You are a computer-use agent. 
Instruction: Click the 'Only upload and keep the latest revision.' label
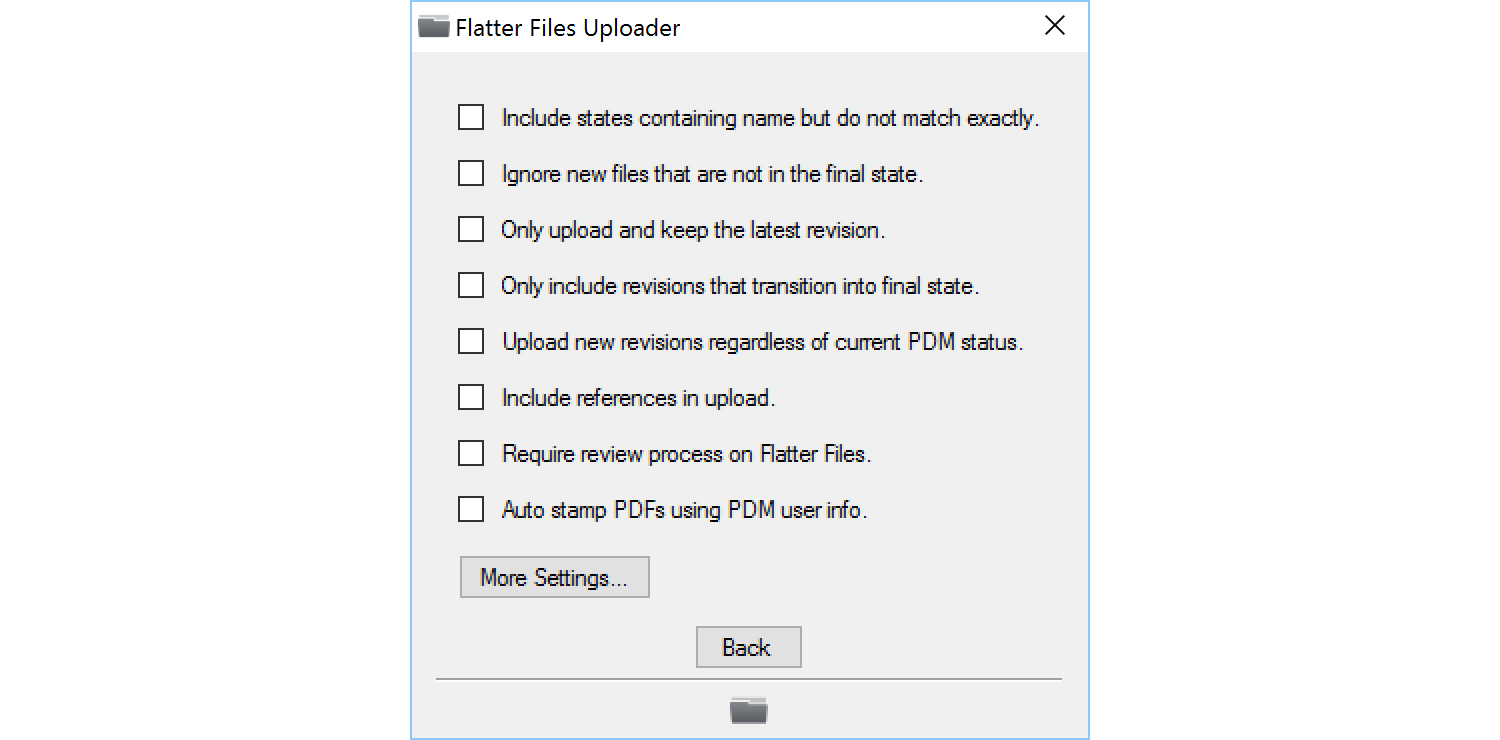point(693,230)
